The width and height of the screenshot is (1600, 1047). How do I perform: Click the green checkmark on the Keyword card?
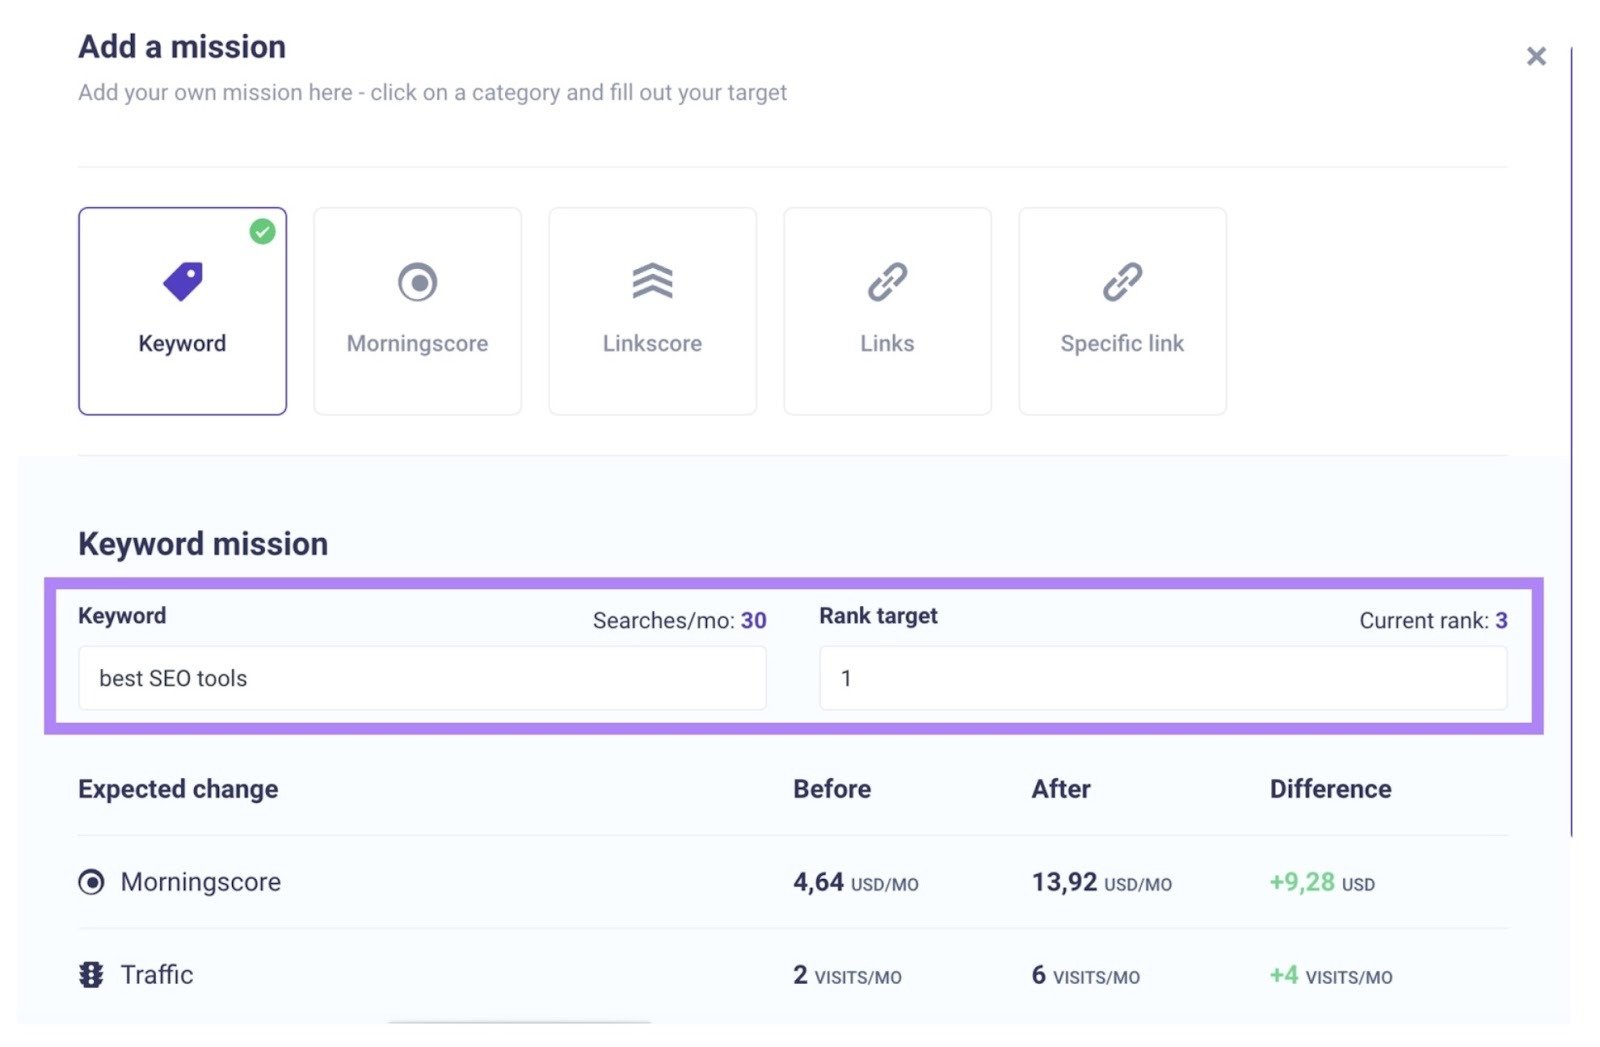[263, 231]
